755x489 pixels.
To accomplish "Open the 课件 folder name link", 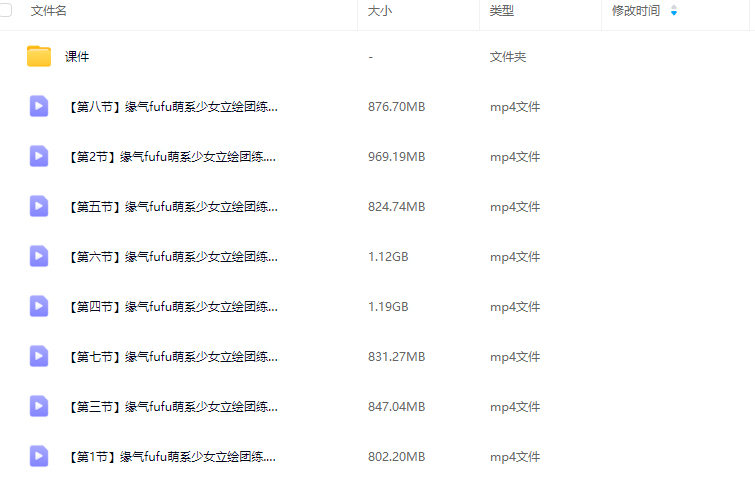I will pos(77,57).
